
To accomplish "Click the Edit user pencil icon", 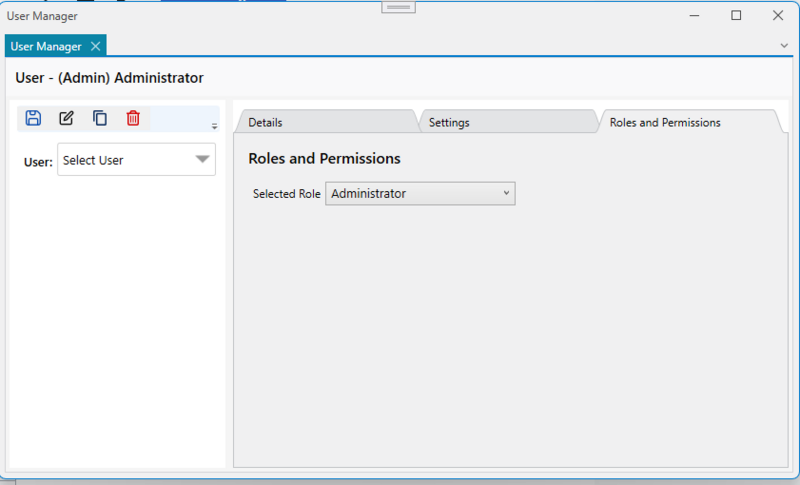I will 66,118.
